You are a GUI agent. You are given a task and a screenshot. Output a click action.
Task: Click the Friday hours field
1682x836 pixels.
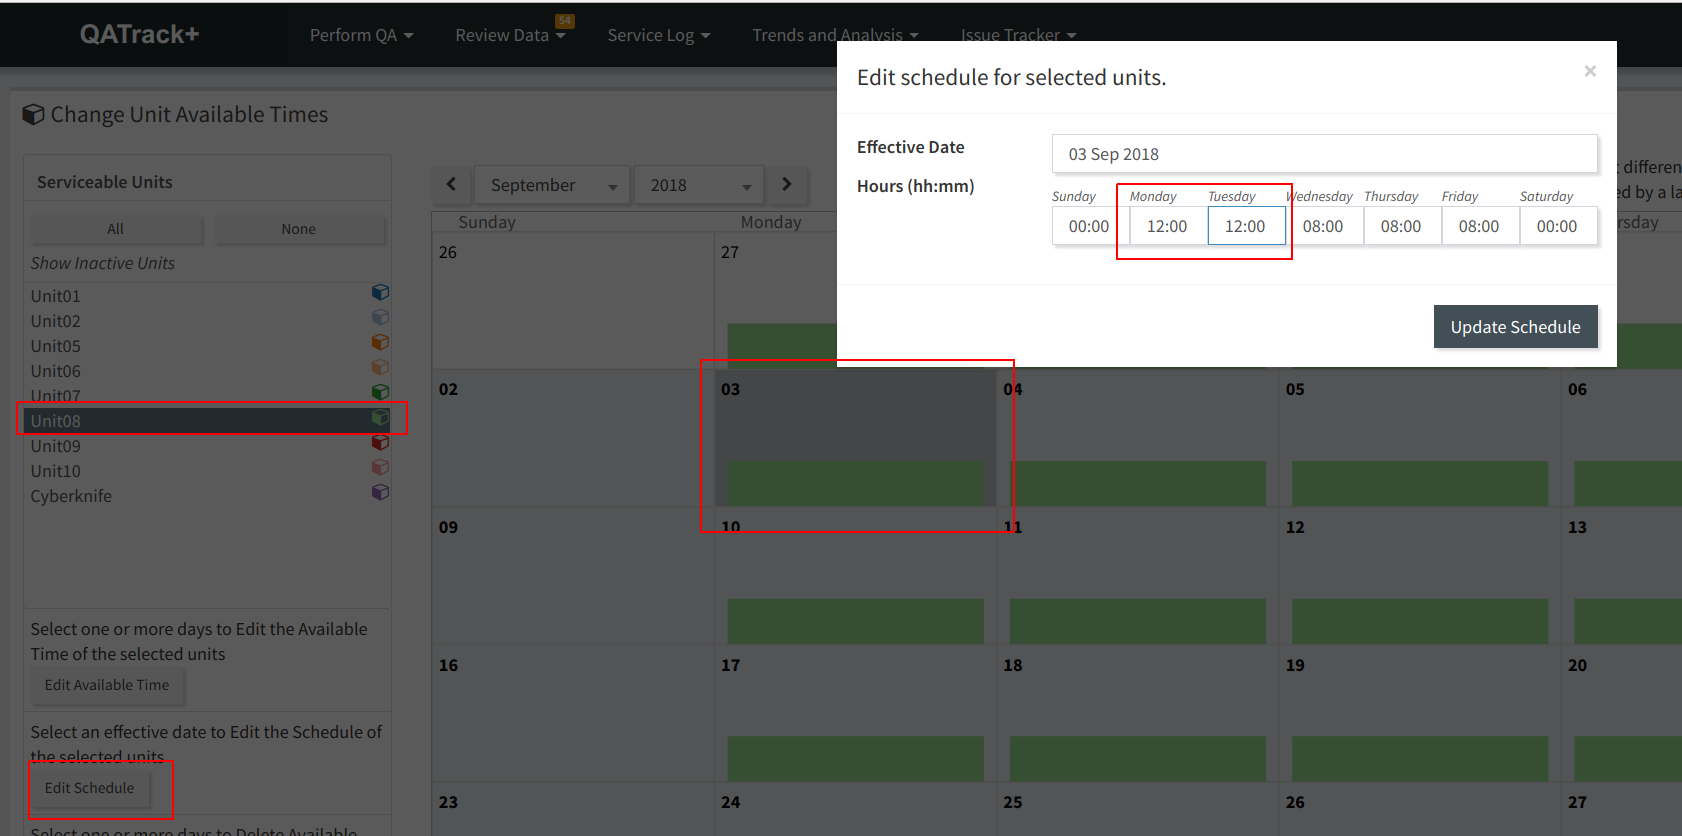click(x=1480, y=226)
